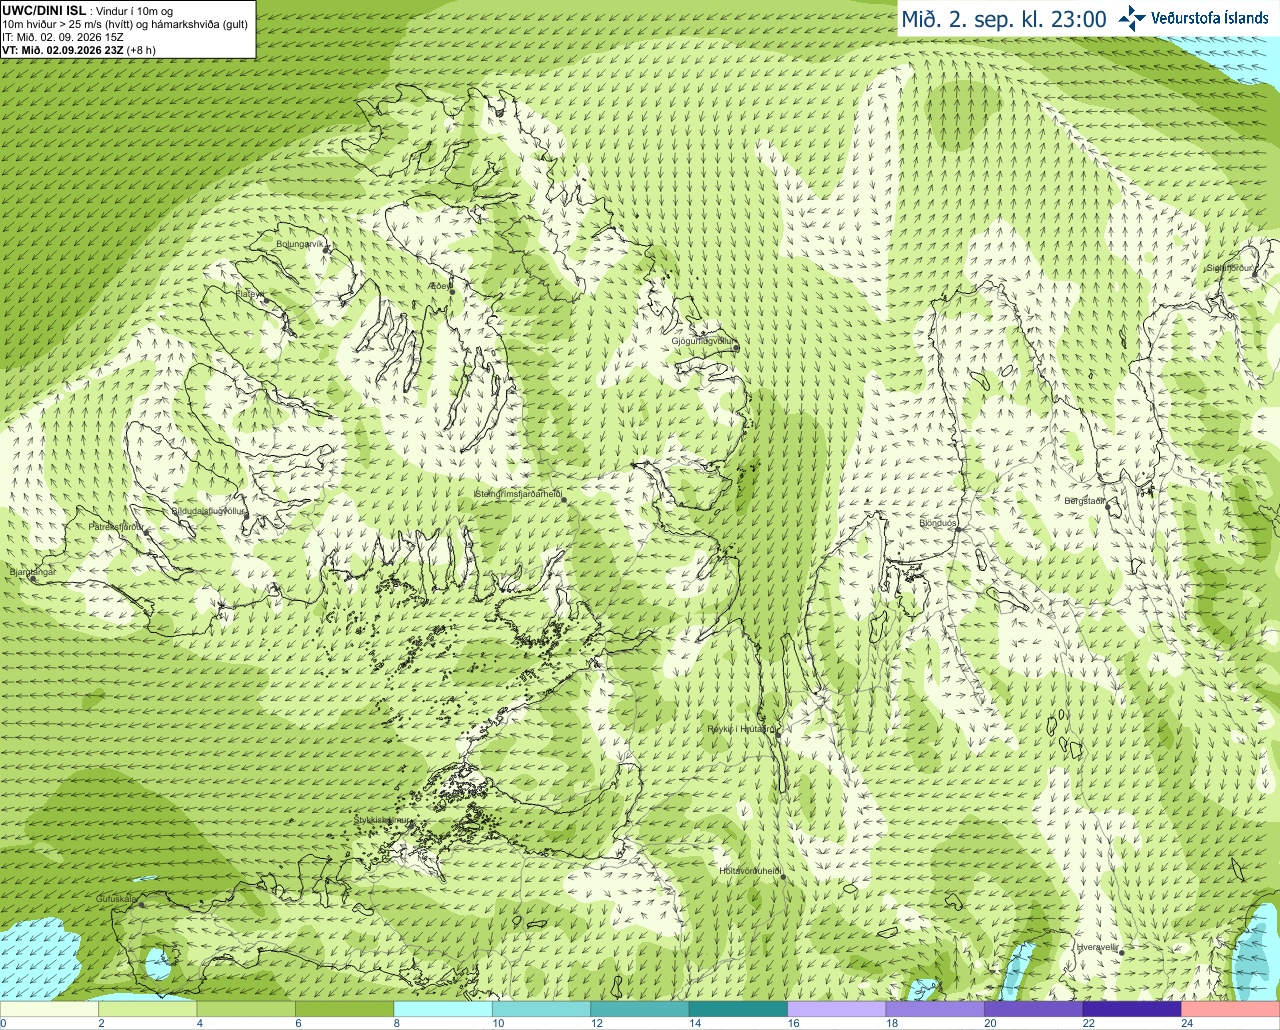Select the dark purple 22–24 legend swatch

(1132, 1009)
